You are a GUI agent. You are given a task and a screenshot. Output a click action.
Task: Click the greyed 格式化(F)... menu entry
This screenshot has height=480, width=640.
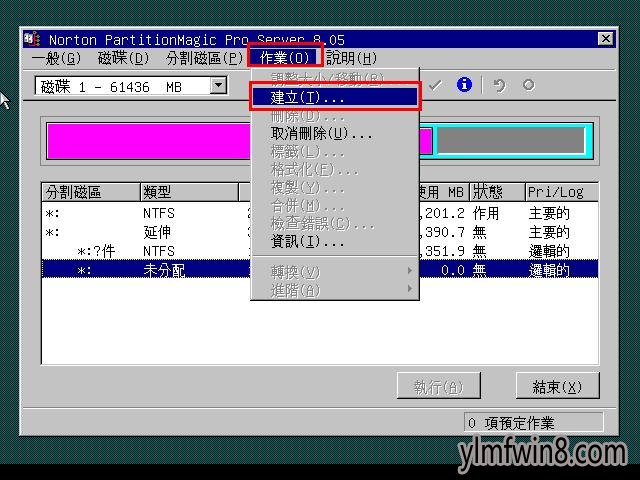pos(335,169)
